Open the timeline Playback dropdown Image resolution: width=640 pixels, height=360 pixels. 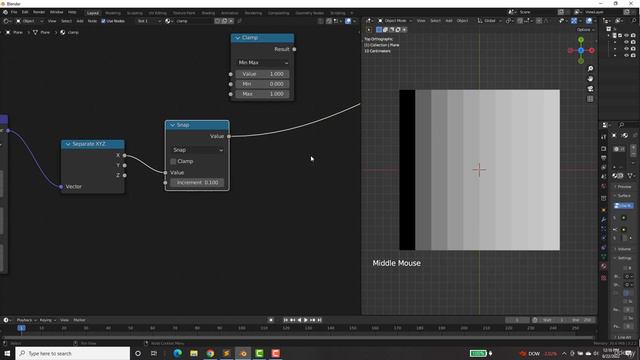pyautogui.click(x=26, y=320)
